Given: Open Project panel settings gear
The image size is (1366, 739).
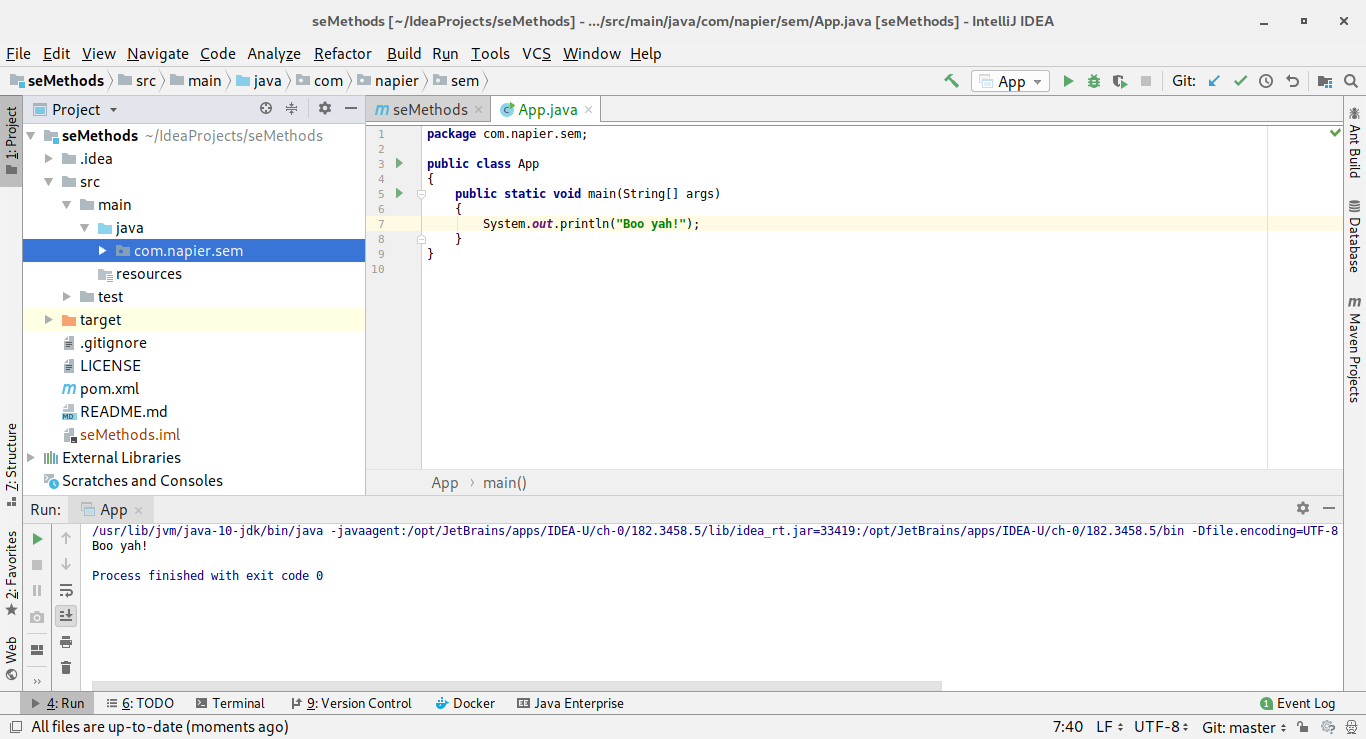Looking at the screenshot, I should [x=325, y=109].
